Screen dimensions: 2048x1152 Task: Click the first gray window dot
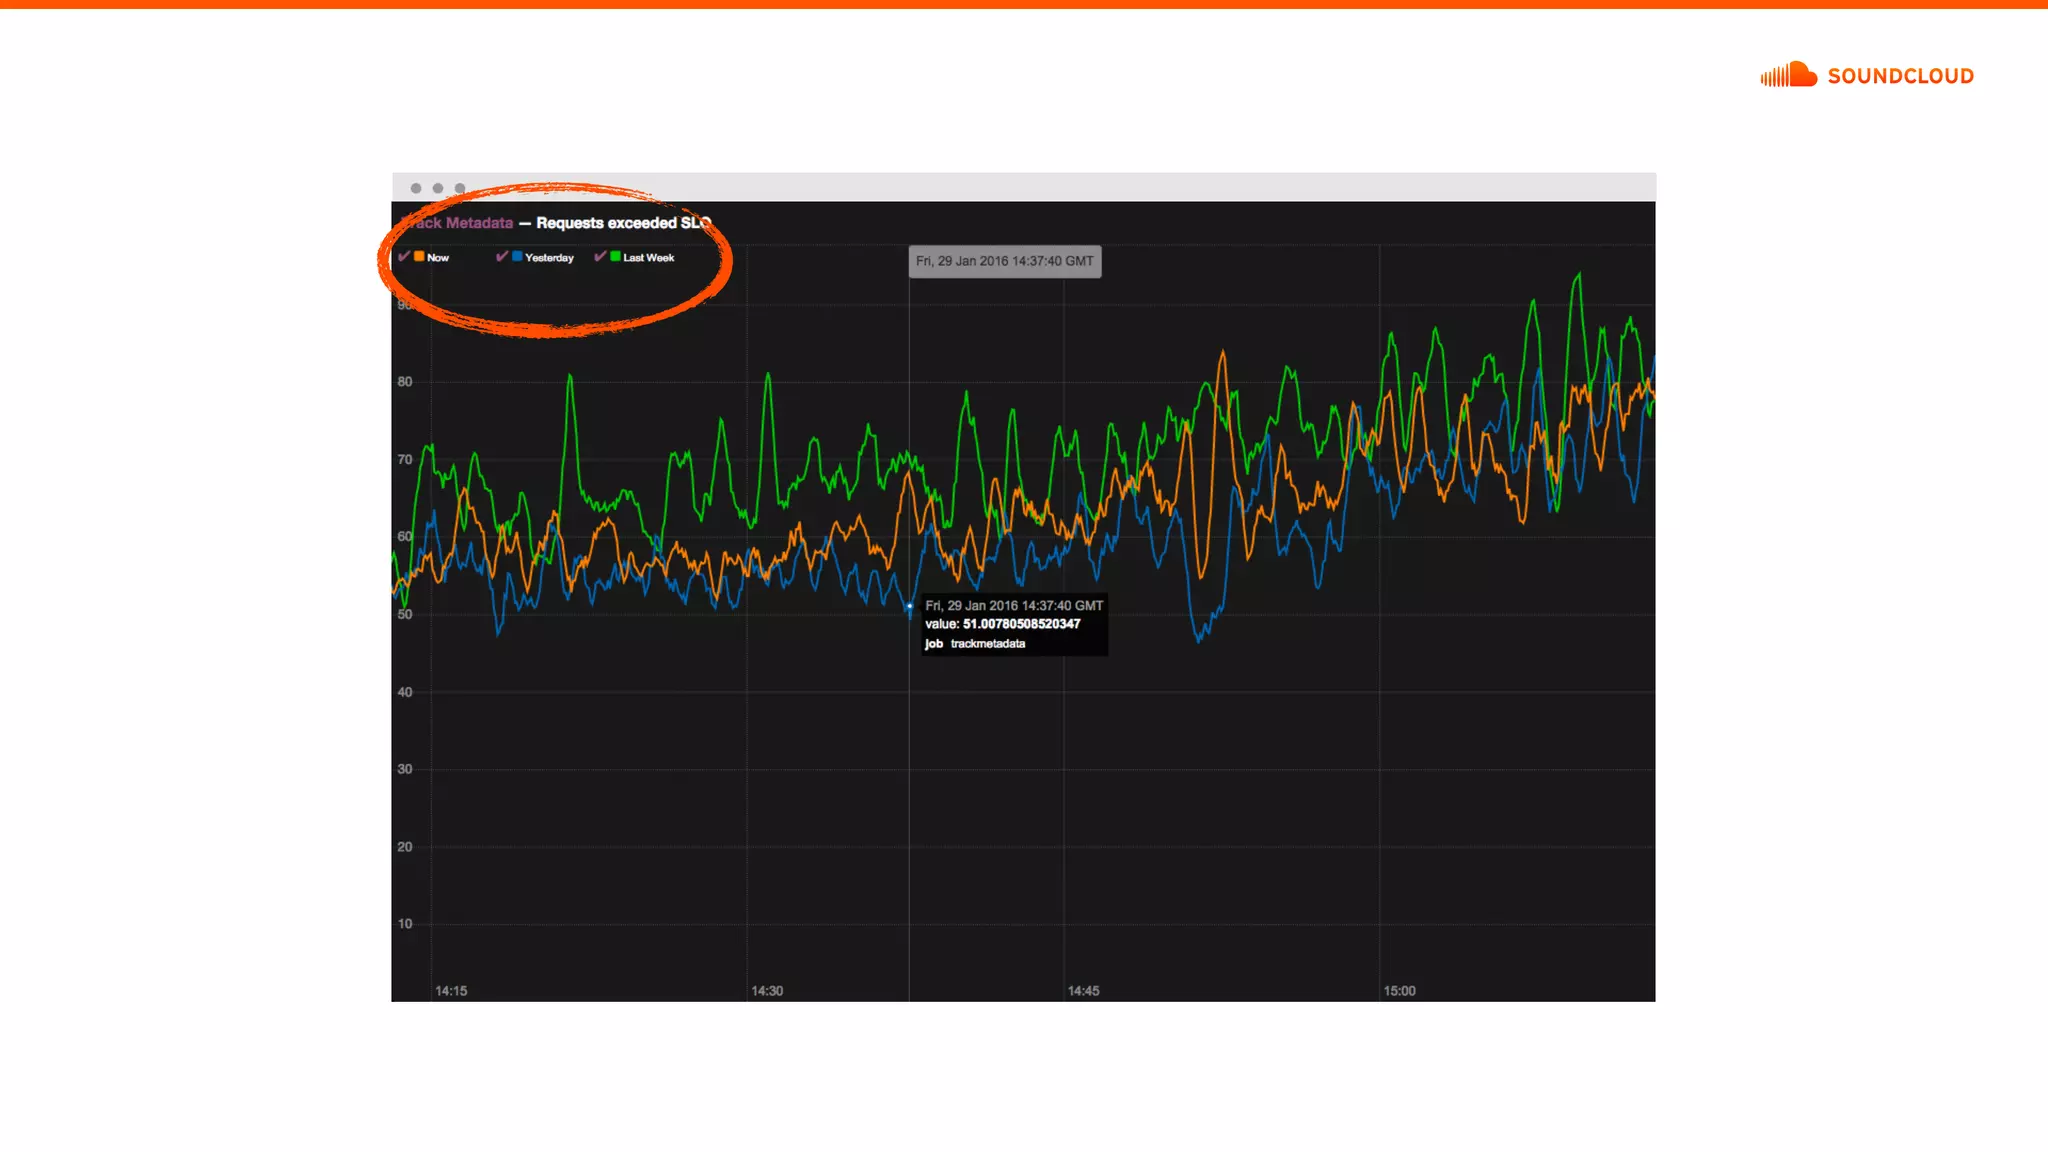point(416,188)
